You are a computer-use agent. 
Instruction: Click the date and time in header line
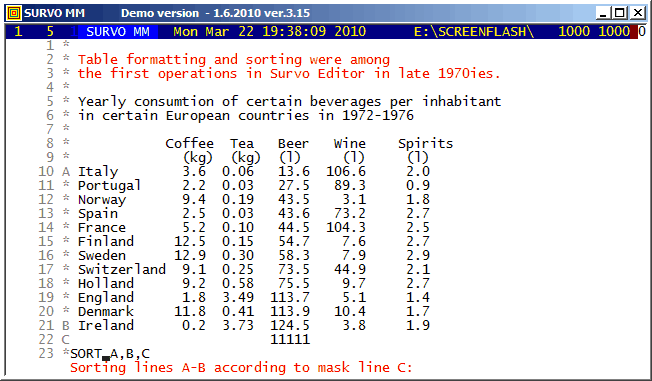(269, 32)
